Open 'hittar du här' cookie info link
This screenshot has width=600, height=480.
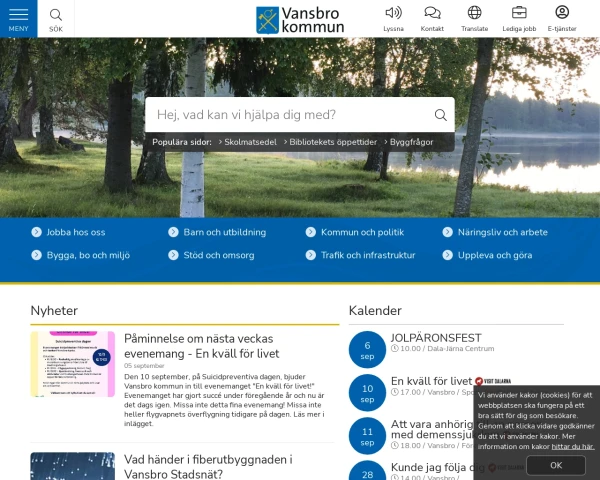573,446
